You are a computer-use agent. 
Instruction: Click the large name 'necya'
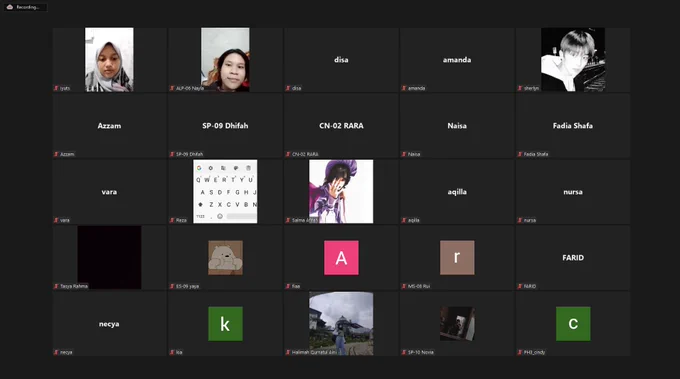[109, 324]
